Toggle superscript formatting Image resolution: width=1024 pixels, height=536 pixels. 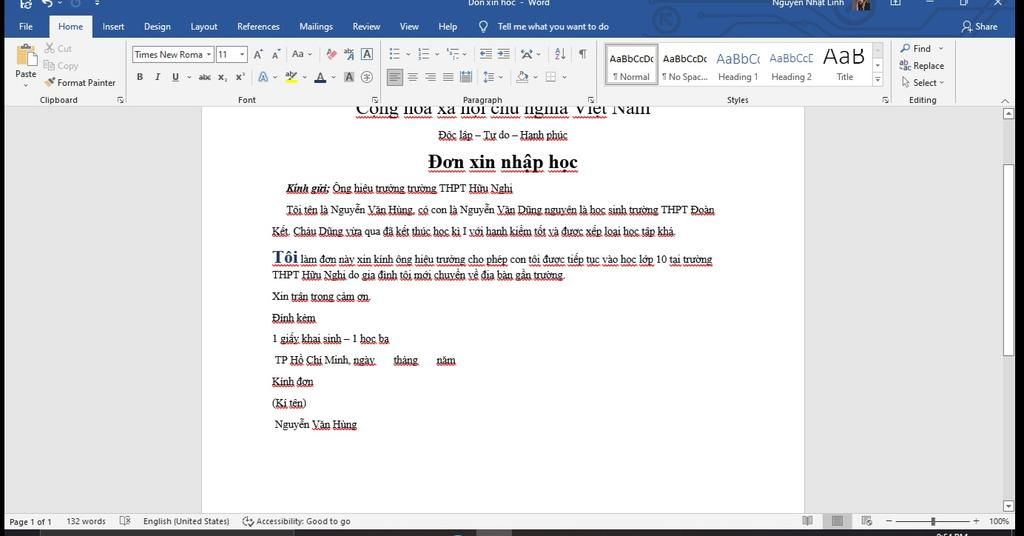(x=240, y=77)
